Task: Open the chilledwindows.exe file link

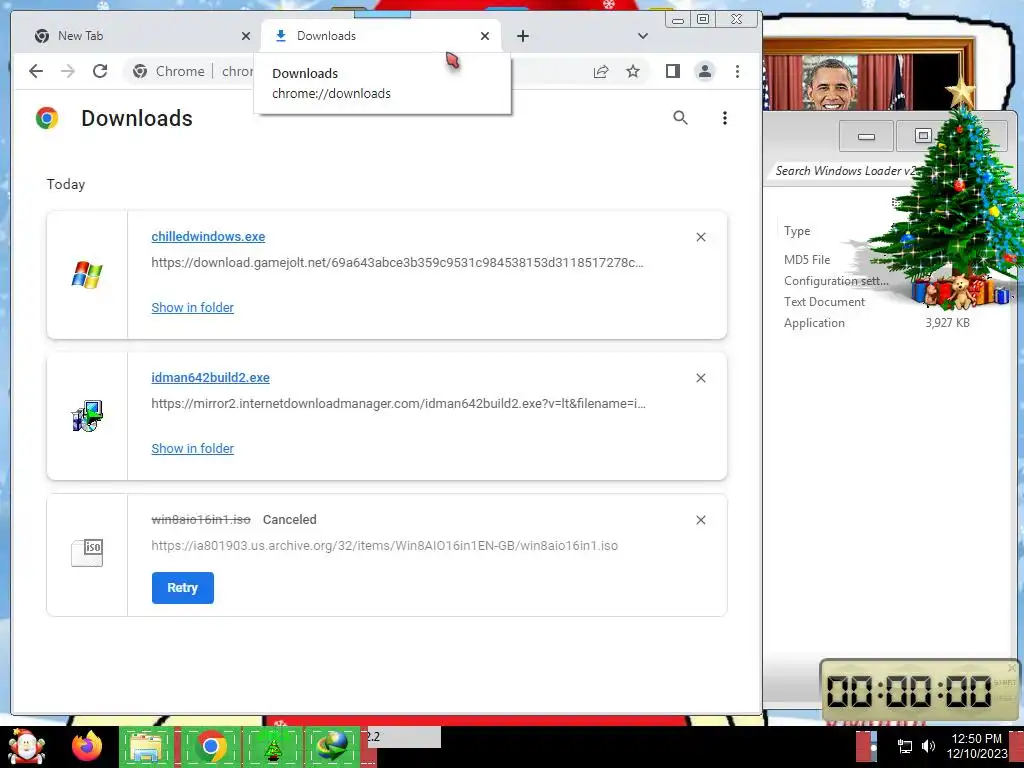Action: [208, 236]
